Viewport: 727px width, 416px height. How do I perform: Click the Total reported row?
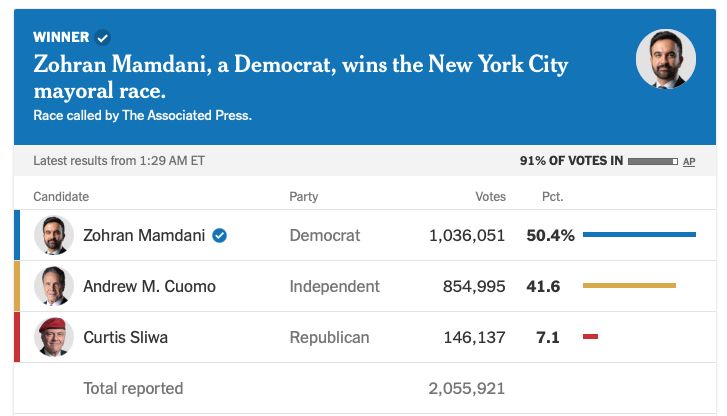pos(133,389)
